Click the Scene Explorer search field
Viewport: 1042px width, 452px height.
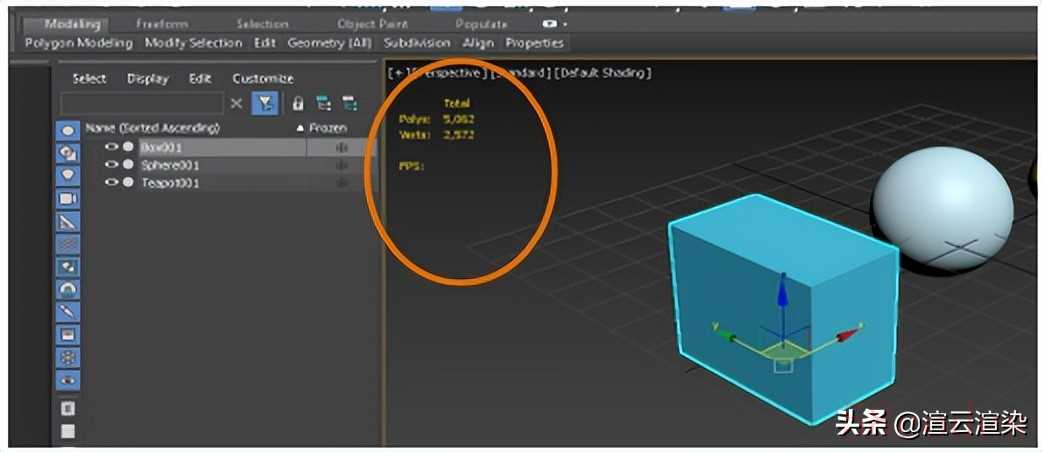[142, 103]
